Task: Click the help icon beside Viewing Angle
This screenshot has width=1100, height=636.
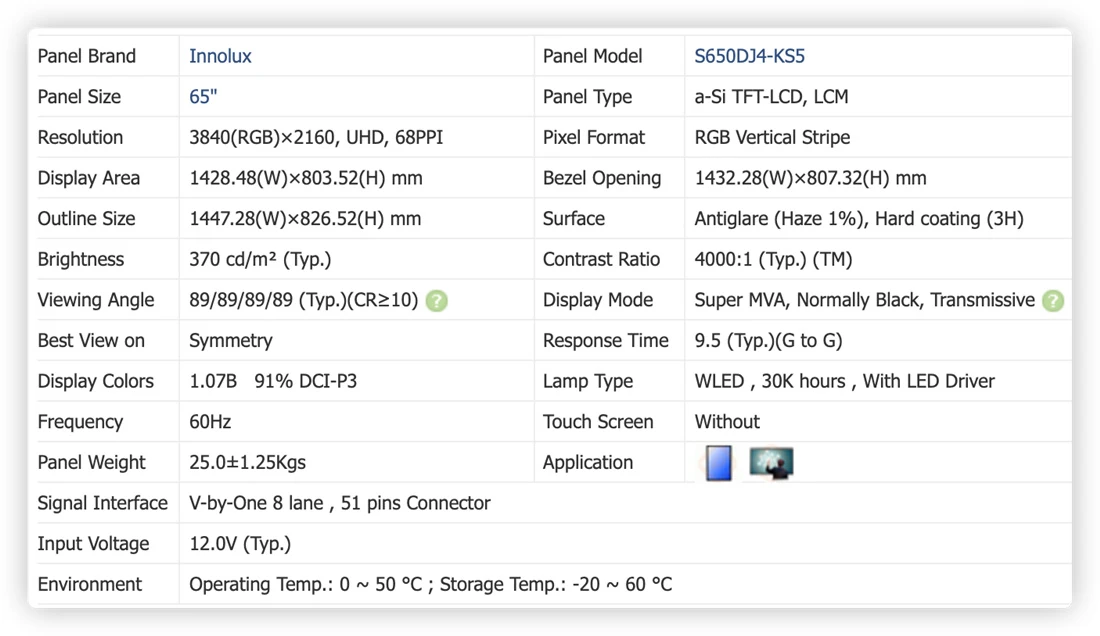Action: [x=436, y=301]
